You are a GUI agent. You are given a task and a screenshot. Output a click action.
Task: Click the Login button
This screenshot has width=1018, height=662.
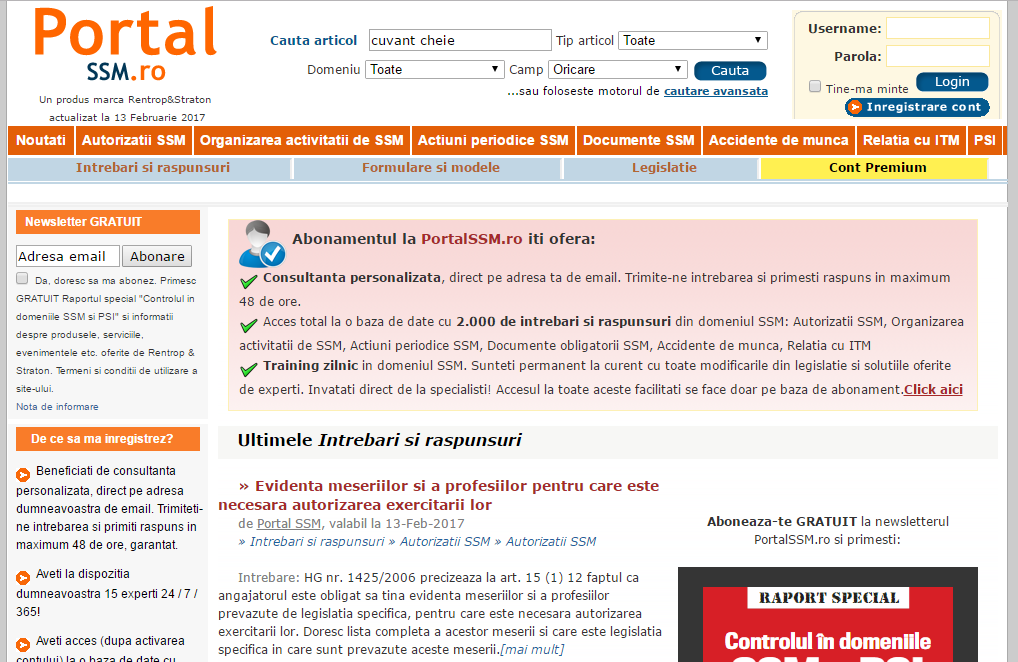(951, 82)
